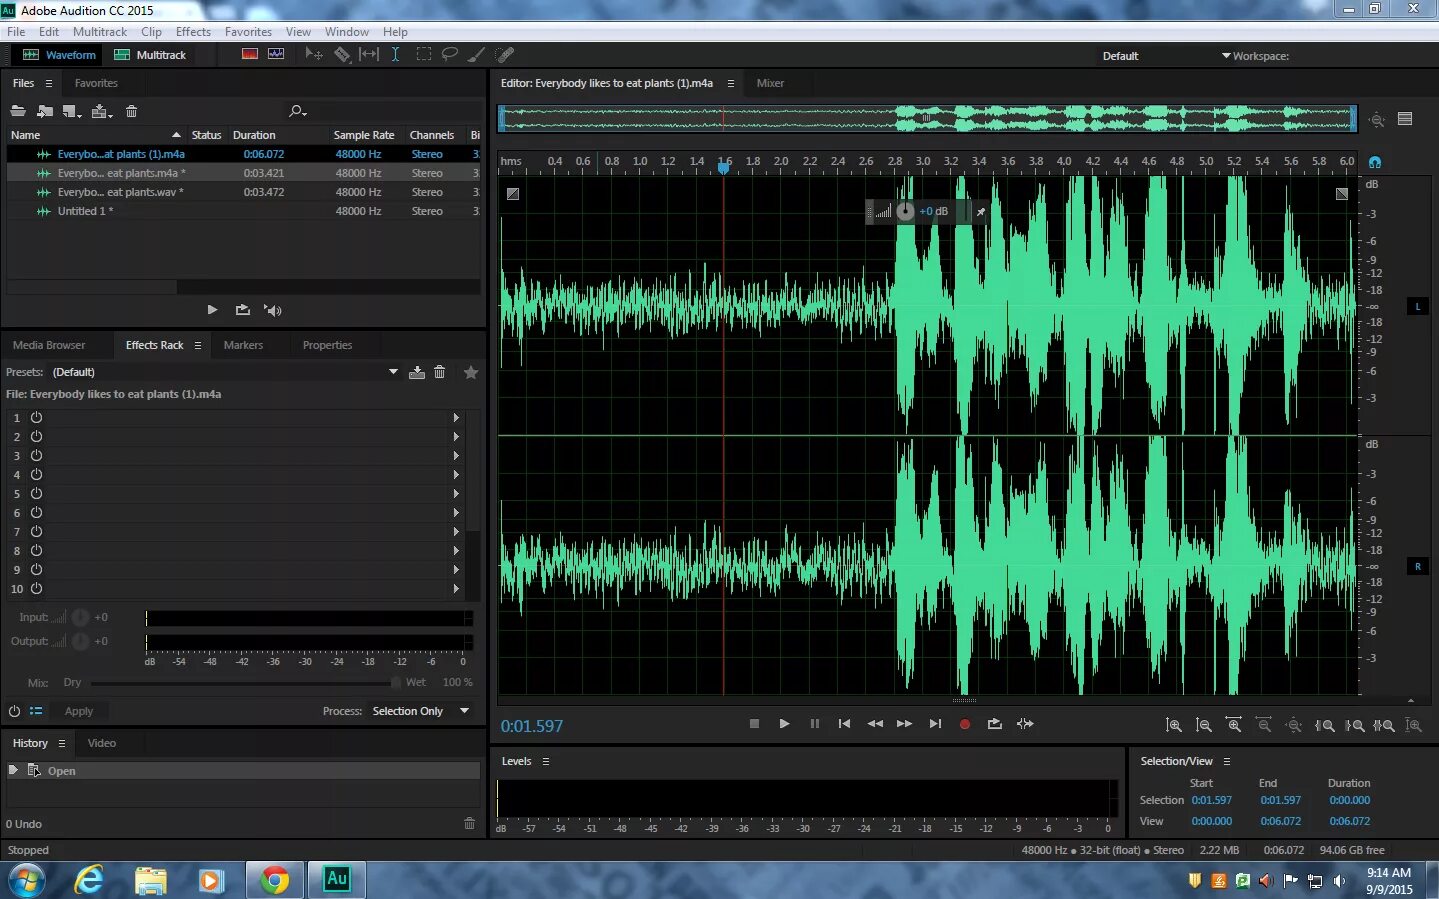
Task: Open Editor panel menu icon
Action: pos(730,83)
